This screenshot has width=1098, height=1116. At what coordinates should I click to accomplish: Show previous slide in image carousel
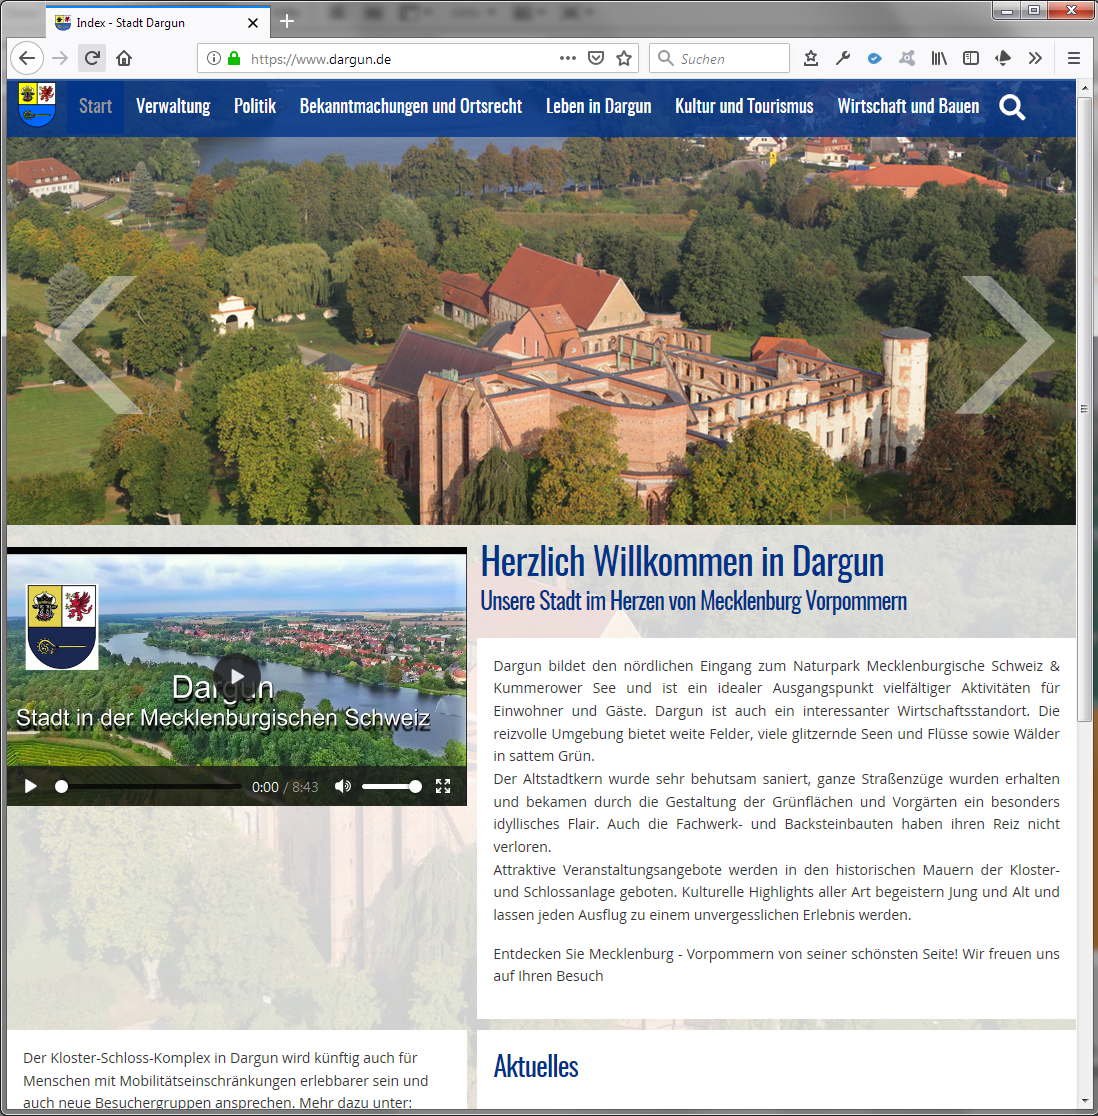(91, 344)
